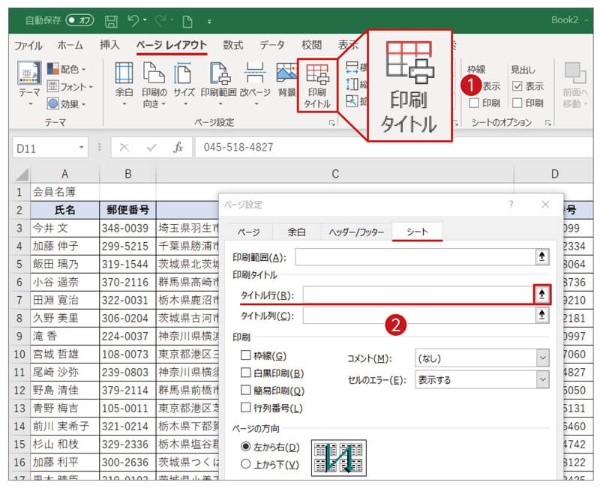Click the Save icon in title bar
The width and height of the screenshot is (600, 488).
(111, 21)
